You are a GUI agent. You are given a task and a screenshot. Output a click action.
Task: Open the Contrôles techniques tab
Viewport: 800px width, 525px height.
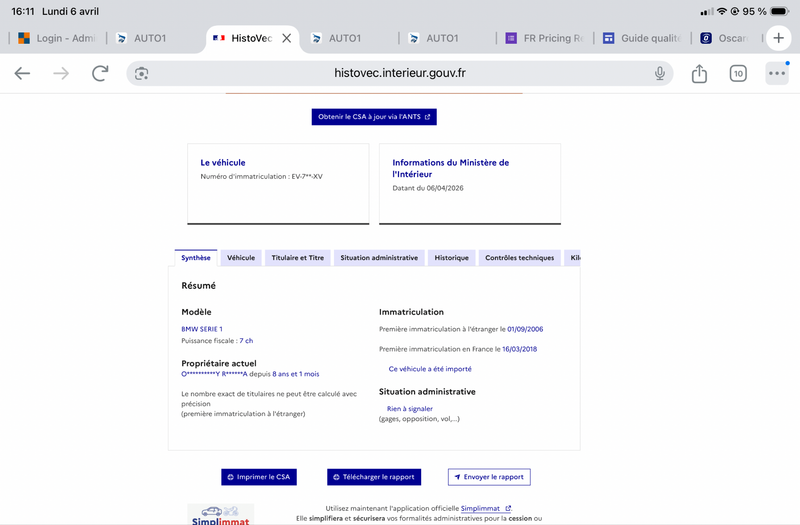pyautogui.click(x=519, y=257)
